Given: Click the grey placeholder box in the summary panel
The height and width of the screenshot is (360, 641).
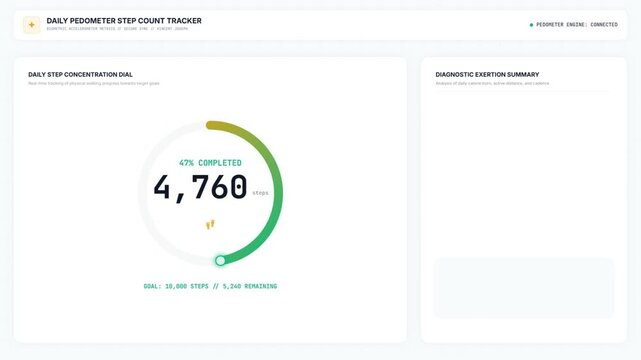Looking at the screenshot, I should pyautogui.click(x=524, y=288).
